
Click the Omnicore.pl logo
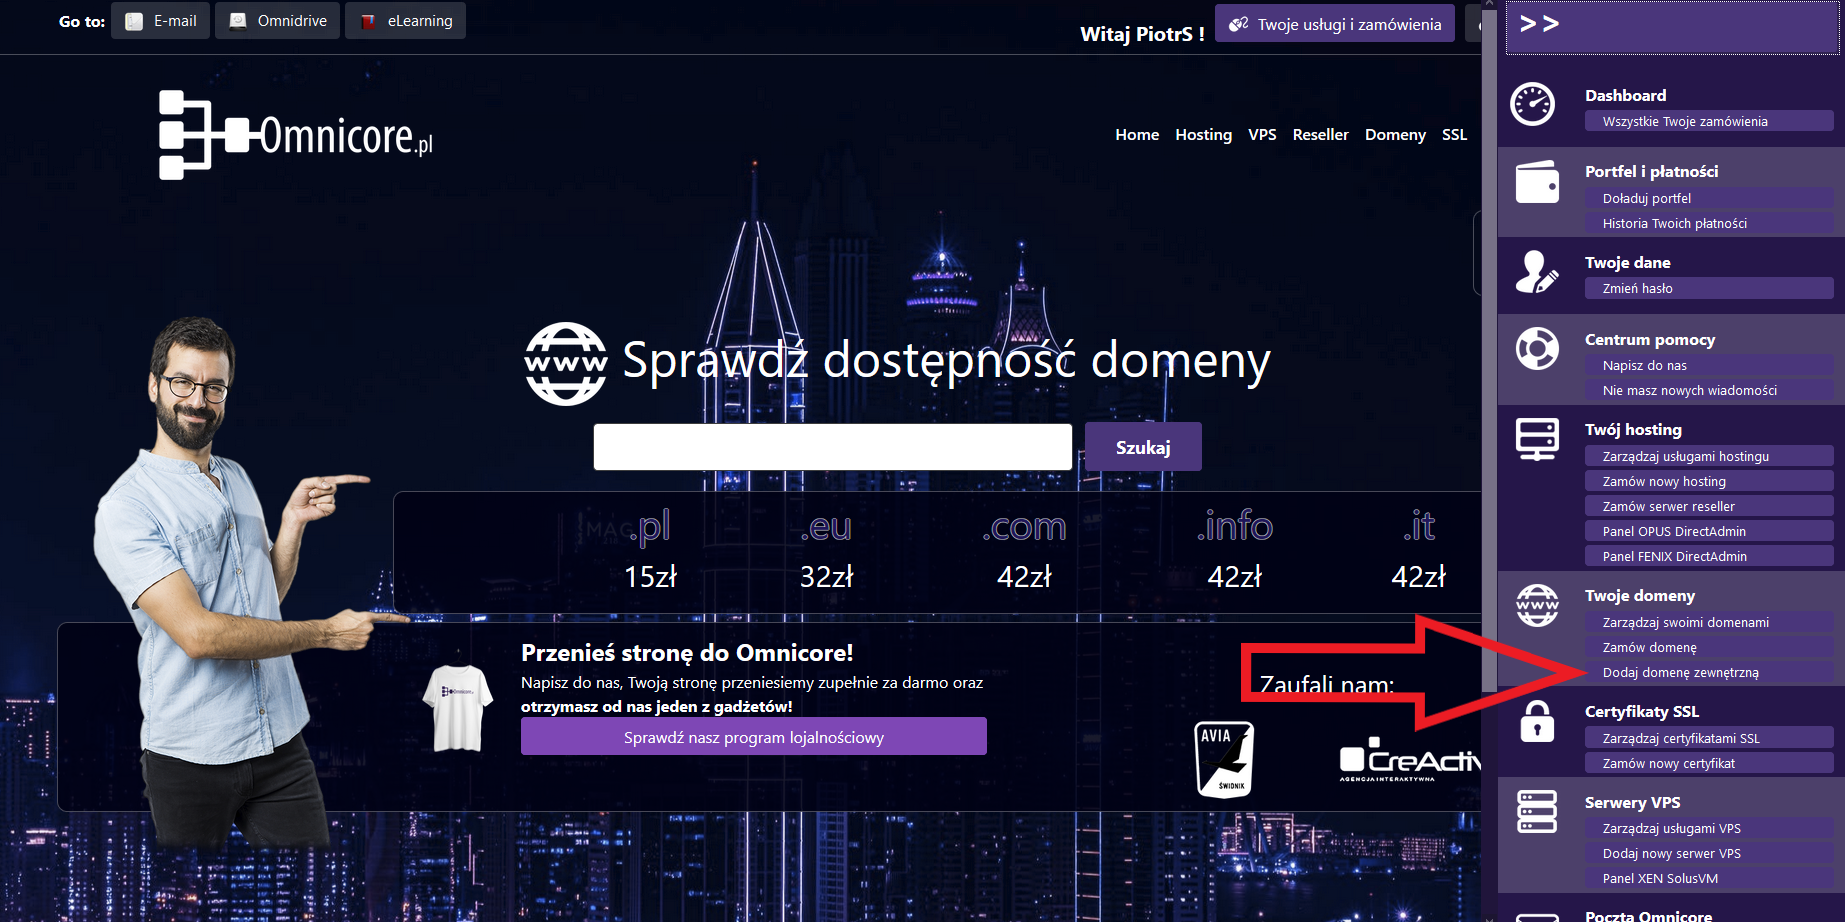click(296, 135)
